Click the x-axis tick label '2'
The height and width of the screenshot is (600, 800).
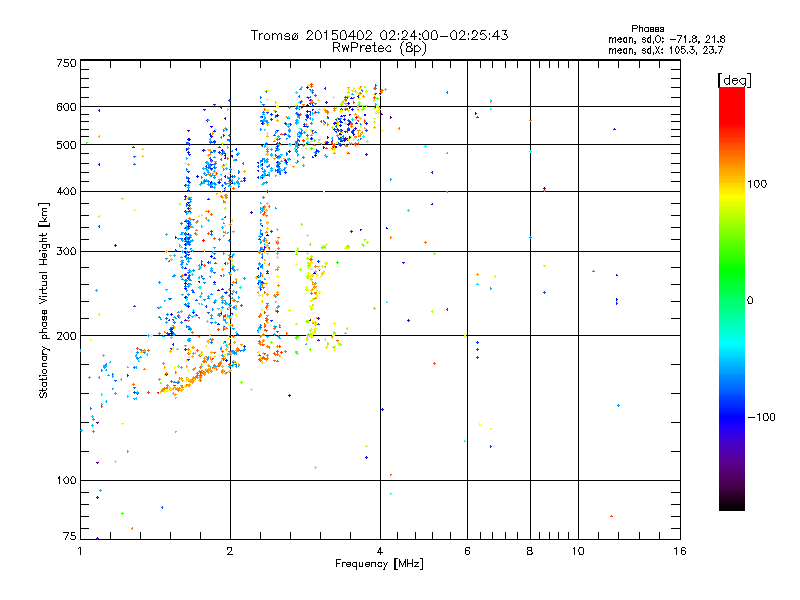point(230,551)
